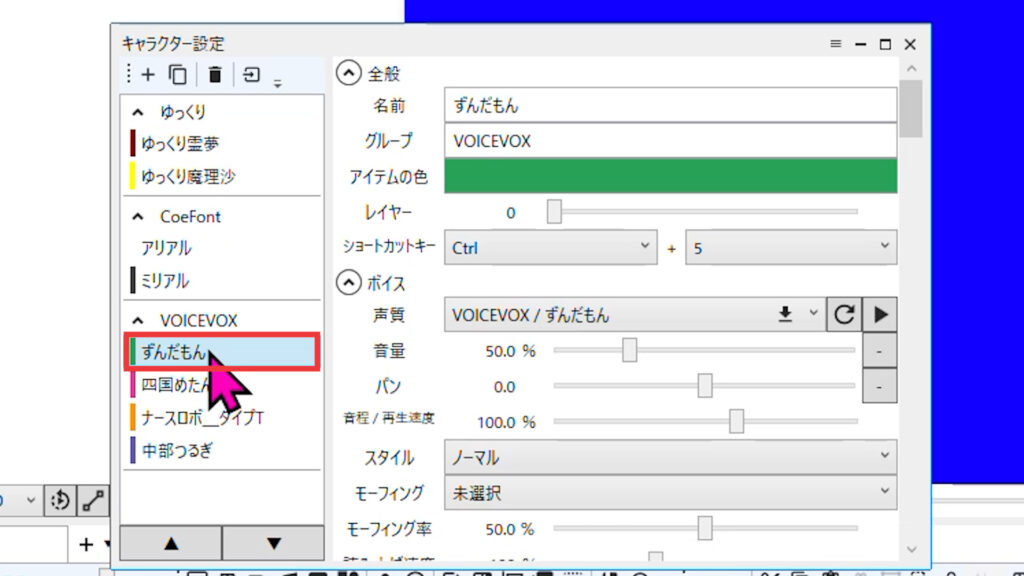1024x576 pixels.
Task: Move the character down with the ▼ button
Action: (x=273, y=543)
